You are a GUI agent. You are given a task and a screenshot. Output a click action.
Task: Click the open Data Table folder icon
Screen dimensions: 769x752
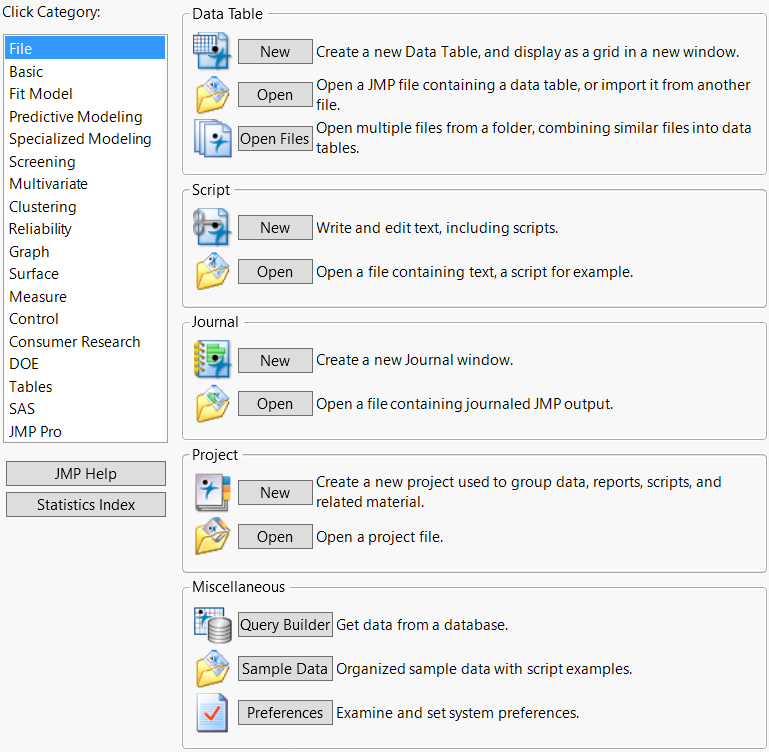[212, 95]
